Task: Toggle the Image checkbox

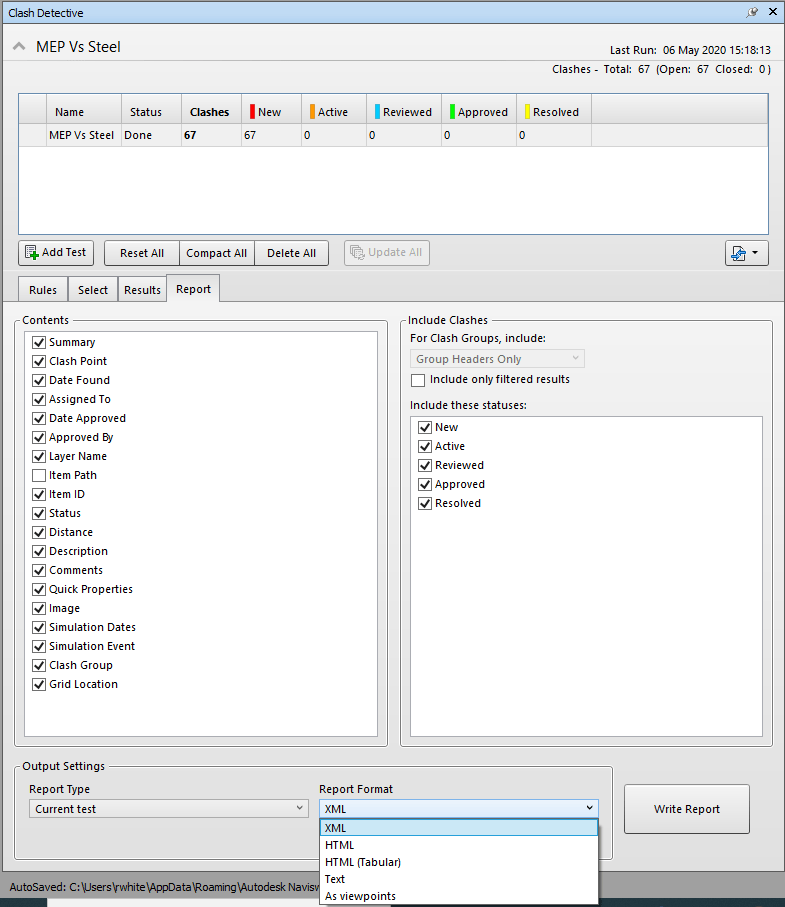Action: (x=39, y=609)
